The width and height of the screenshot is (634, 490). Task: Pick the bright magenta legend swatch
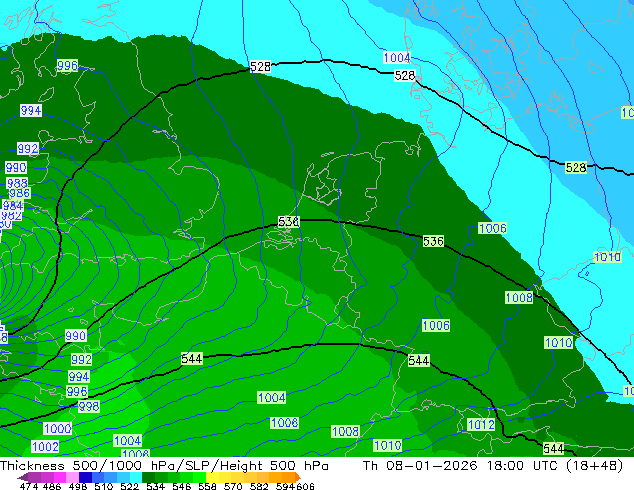click(x=59, y=477)
